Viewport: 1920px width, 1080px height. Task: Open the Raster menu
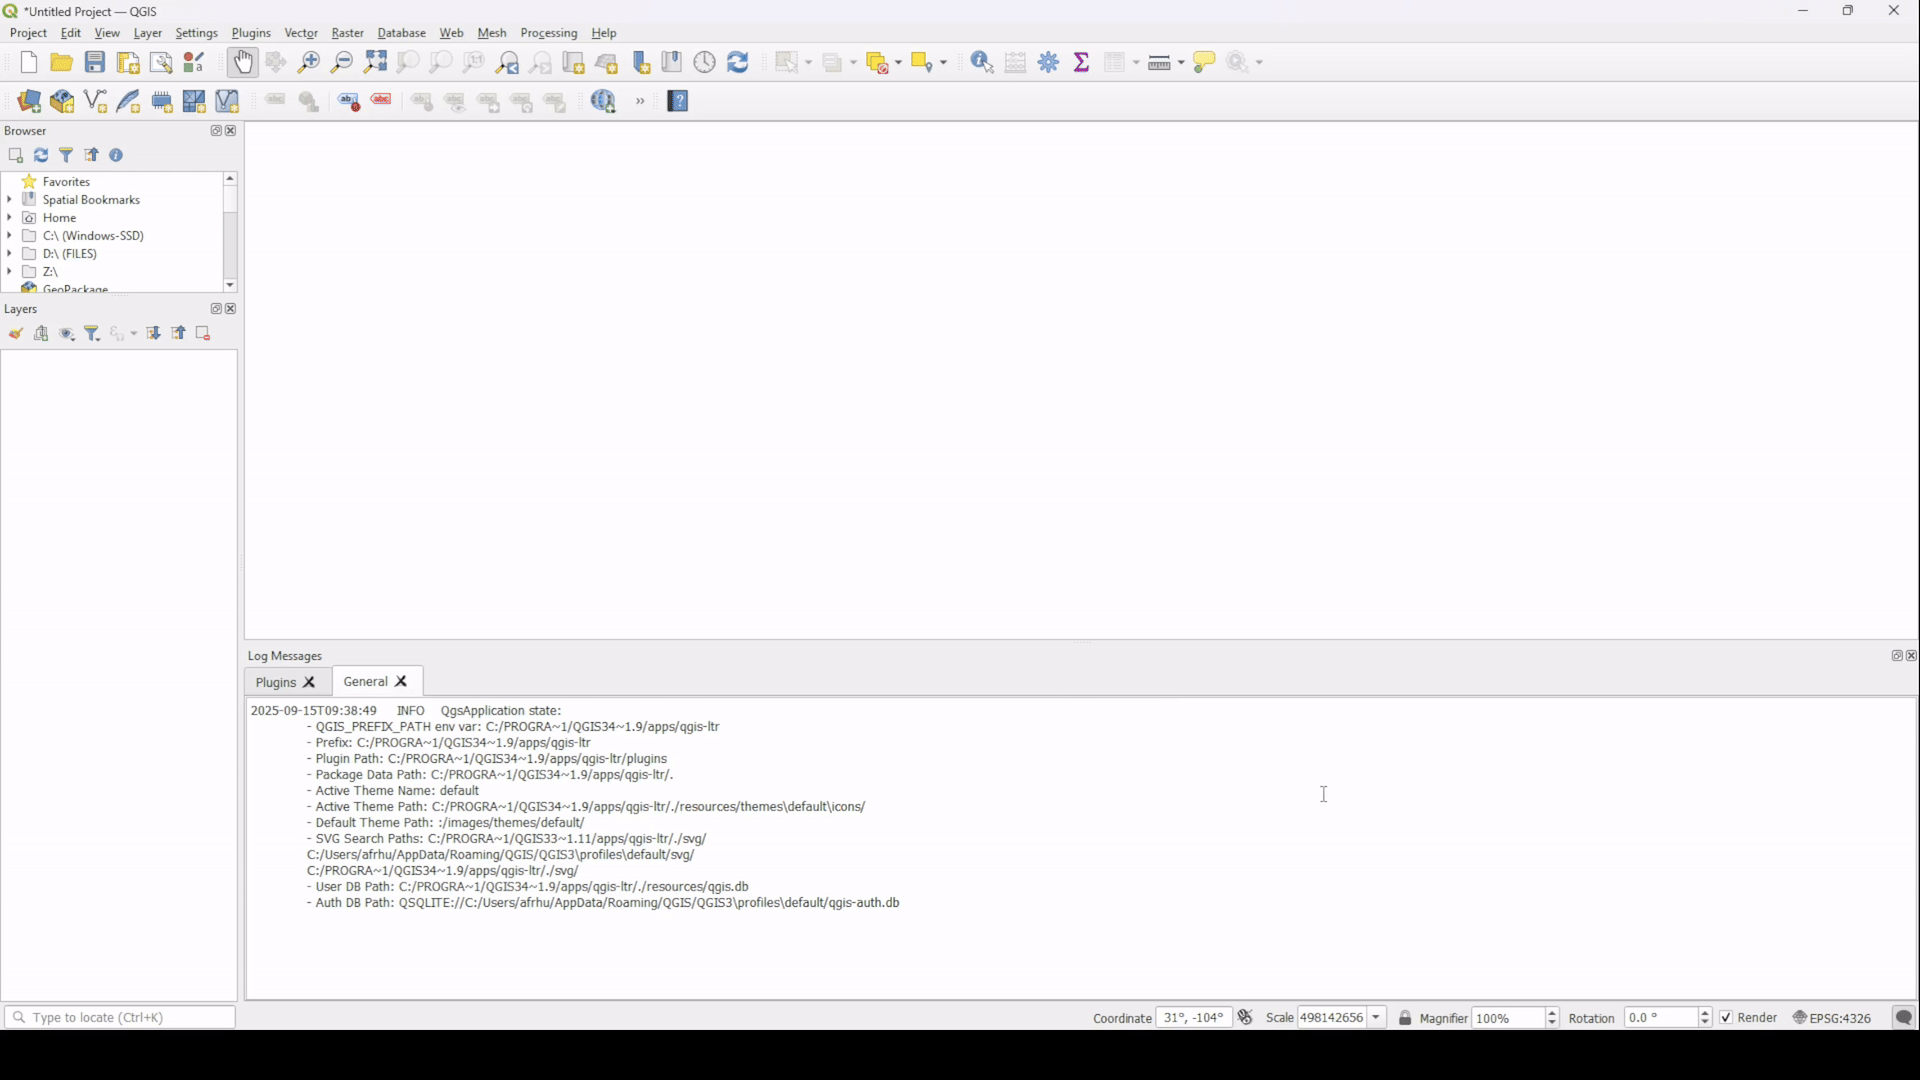tap(348, 33)
